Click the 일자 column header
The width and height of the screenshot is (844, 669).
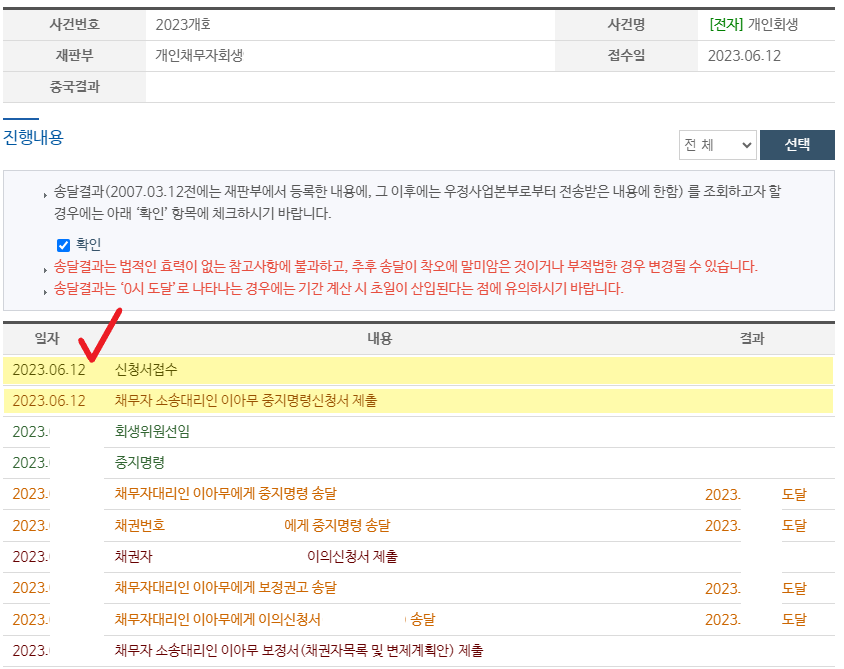pyautogui.click(x=47, y=339)
